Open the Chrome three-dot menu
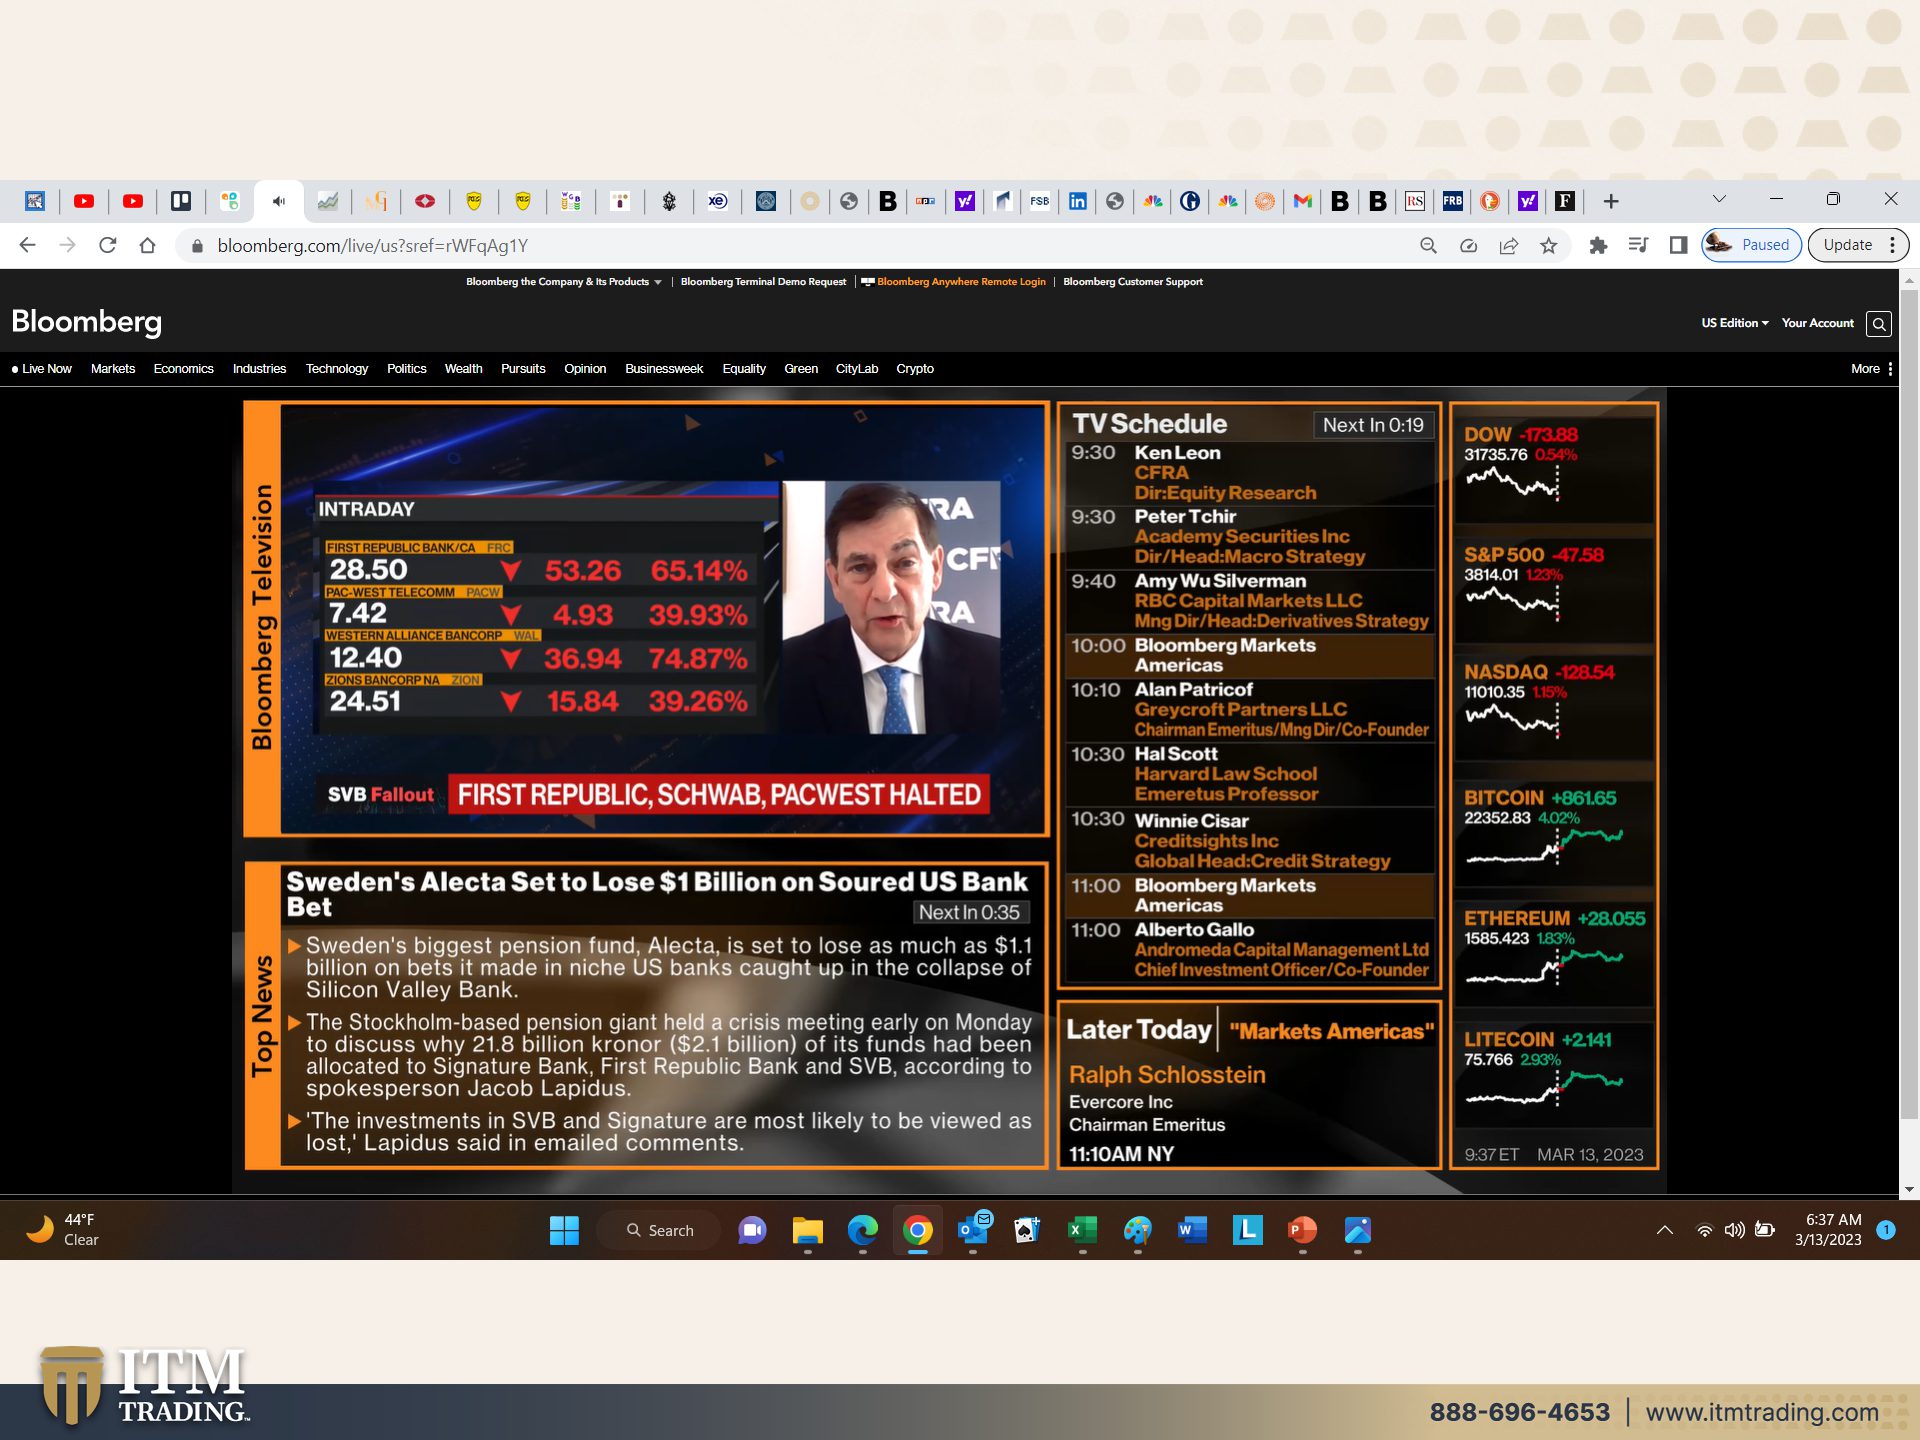This screenshot has width=1920, height=1440. point(1892,245)
